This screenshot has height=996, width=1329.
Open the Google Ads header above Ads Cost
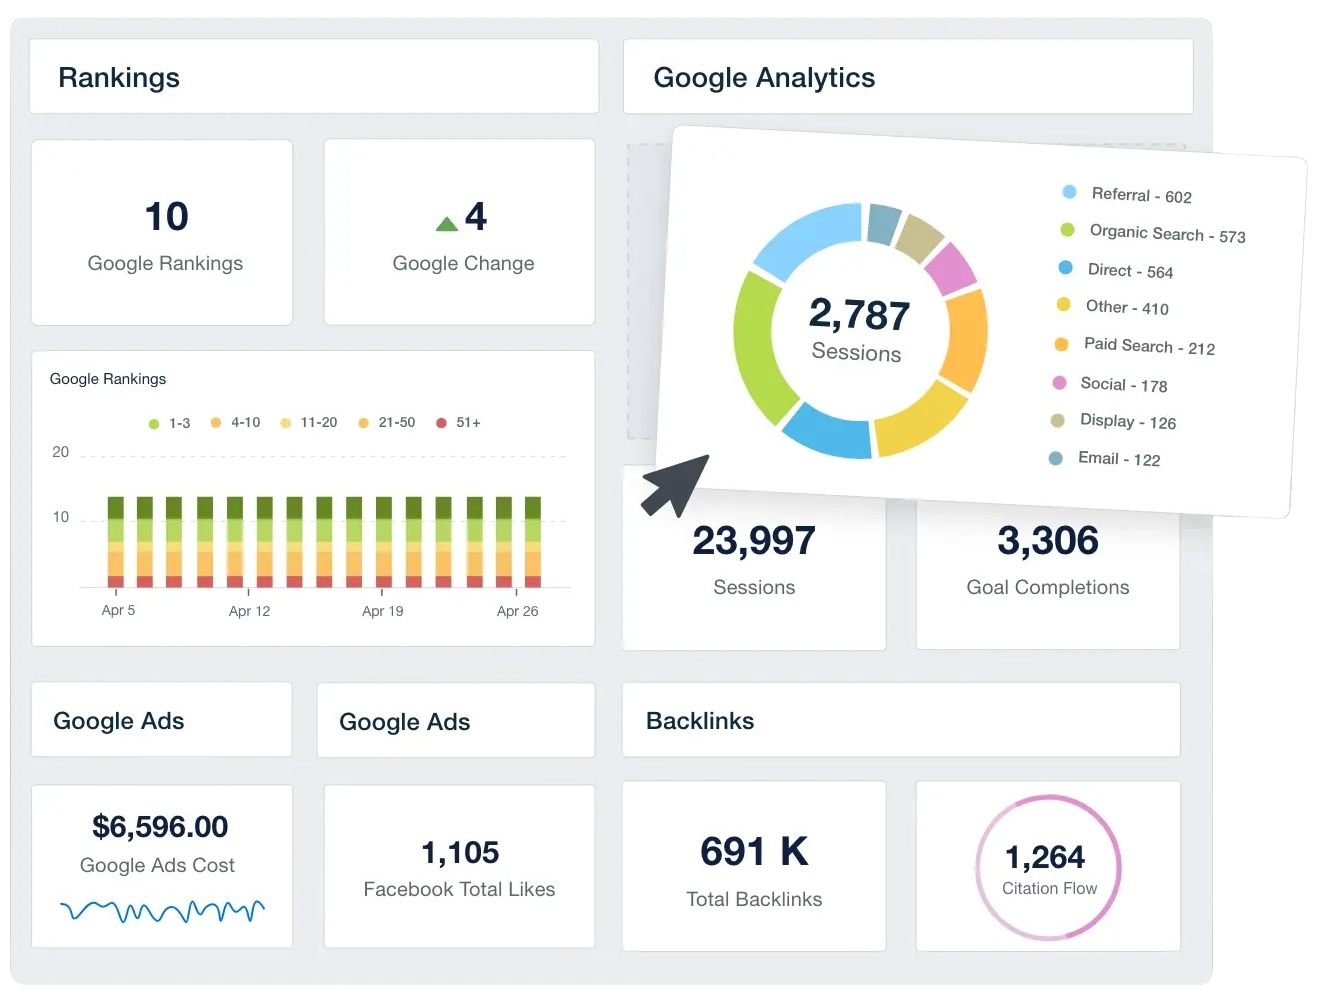click(x=162, y=720)
